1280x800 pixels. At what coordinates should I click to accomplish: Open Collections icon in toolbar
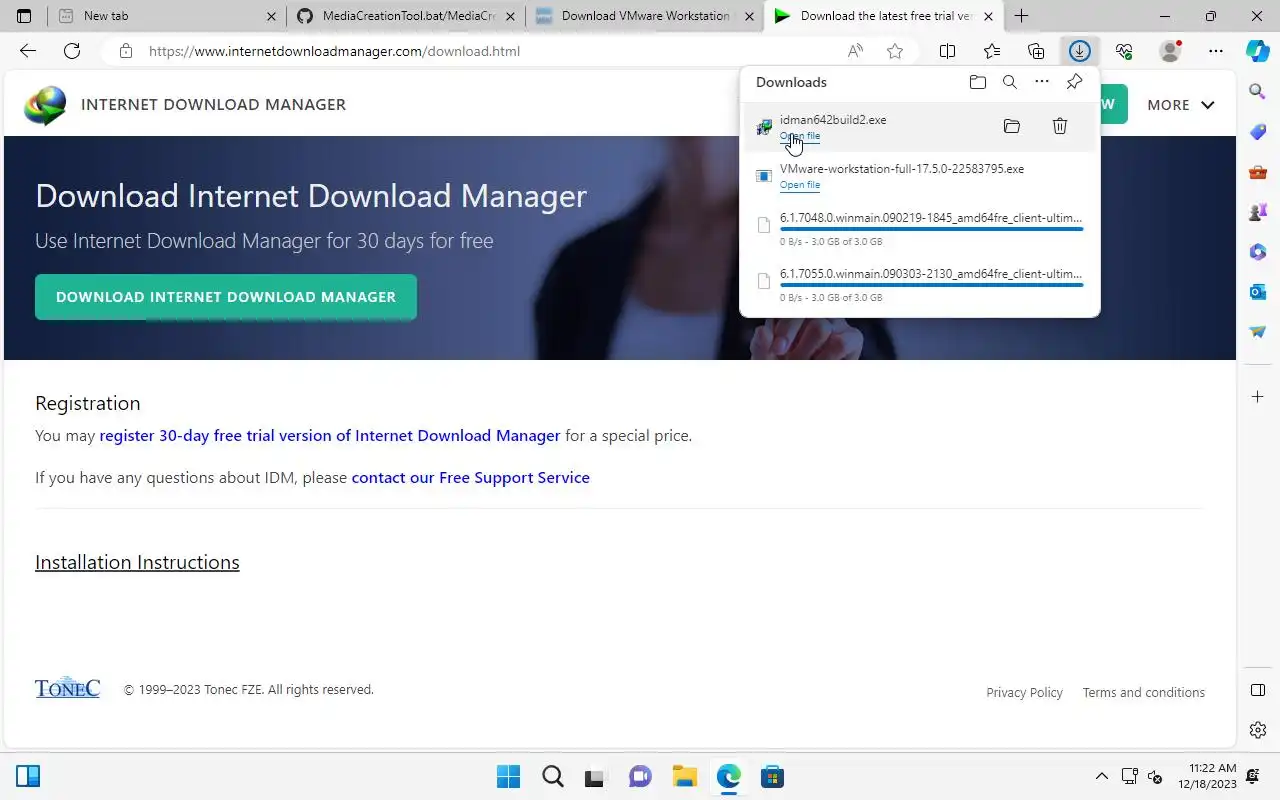(x=1036, y=51)
